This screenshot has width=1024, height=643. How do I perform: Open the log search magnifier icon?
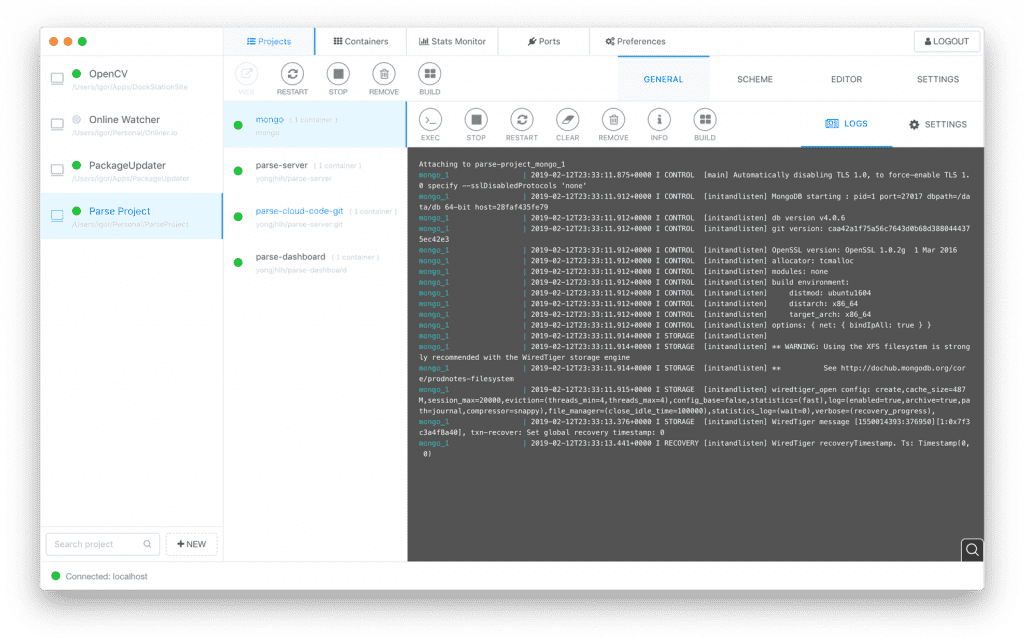(971, 549)
